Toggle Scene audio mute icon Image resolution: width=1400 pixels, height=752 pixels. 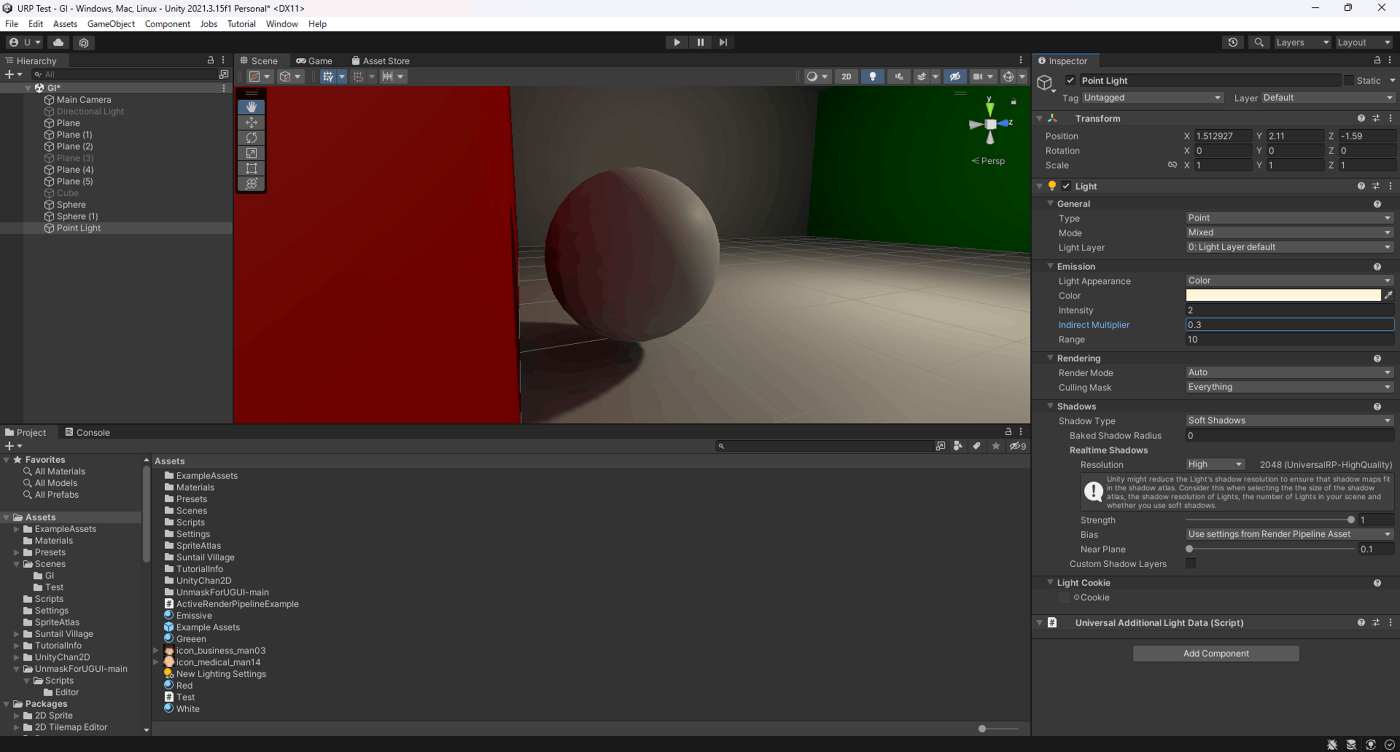(x=899, y=76)
